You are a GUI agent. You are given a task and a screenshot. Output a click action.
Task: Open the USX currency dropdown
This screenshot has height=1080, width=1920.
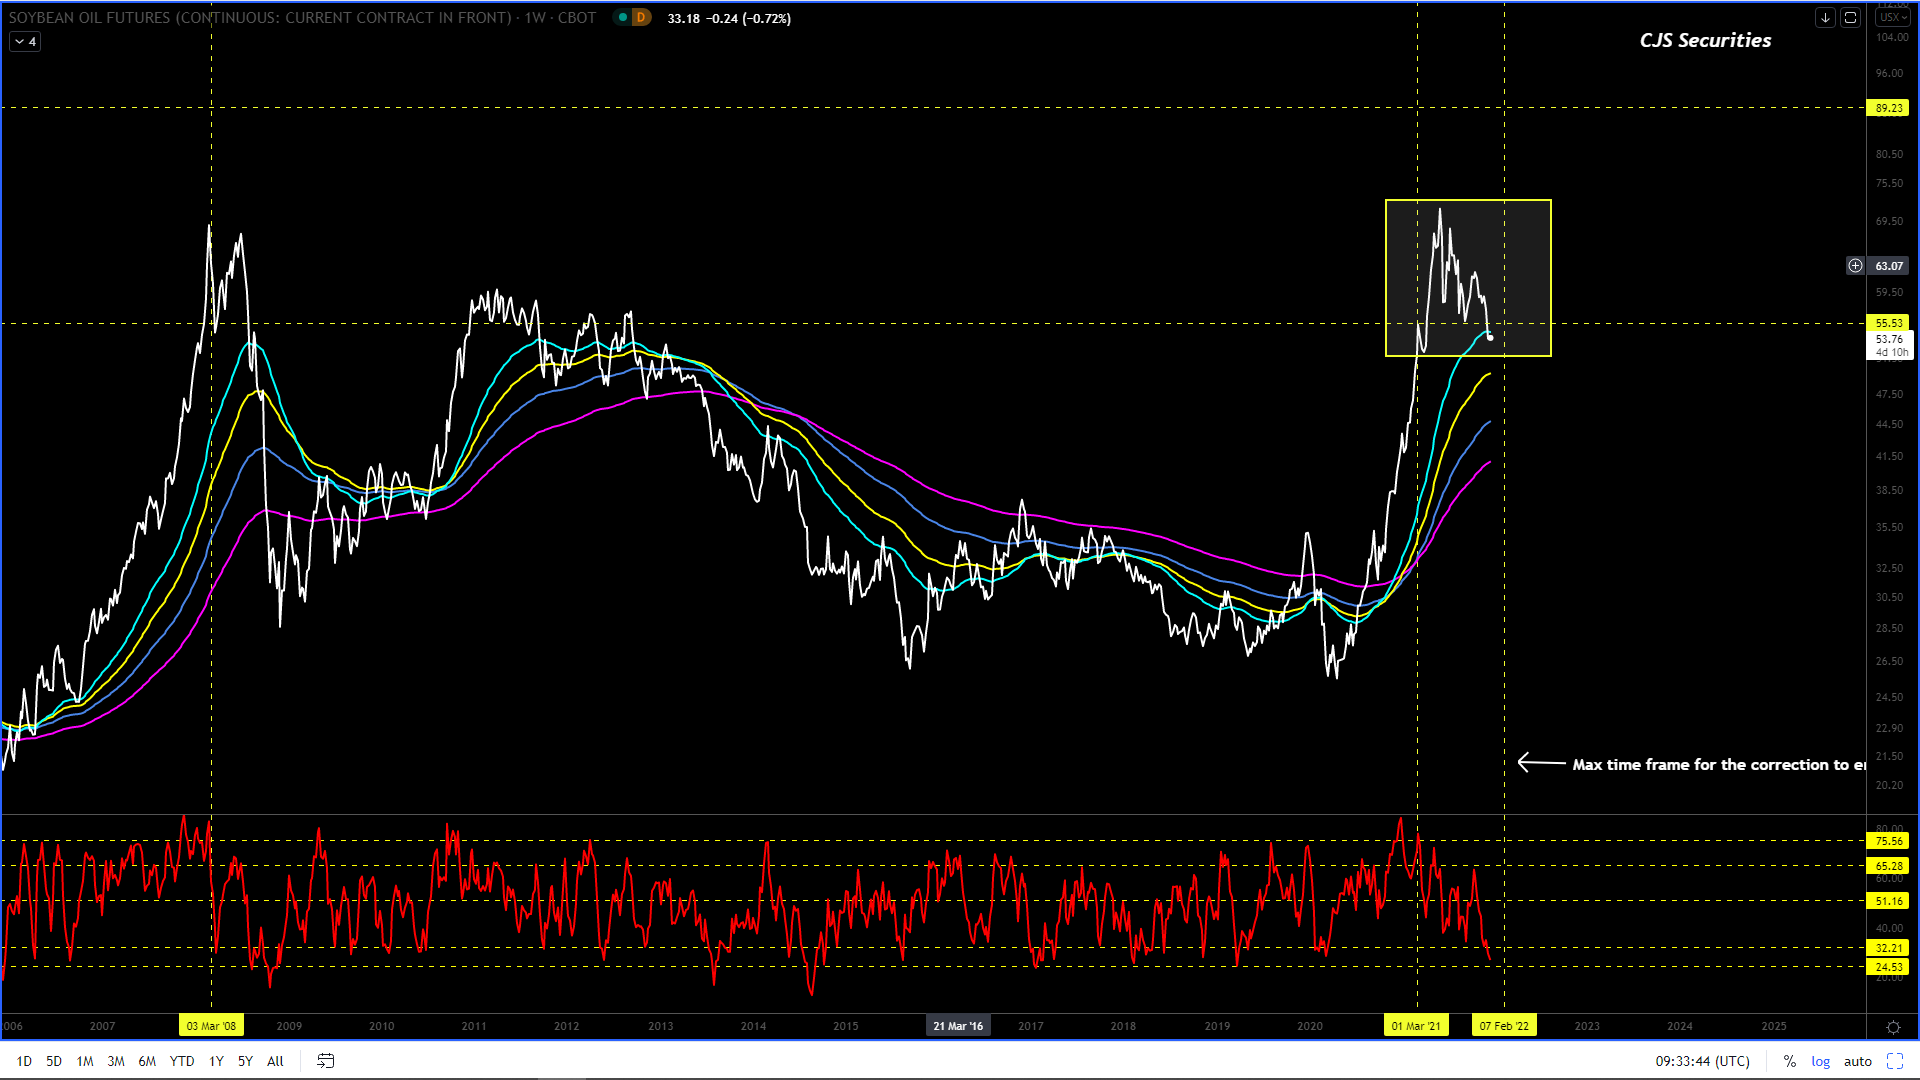(x=1892, y=18)
